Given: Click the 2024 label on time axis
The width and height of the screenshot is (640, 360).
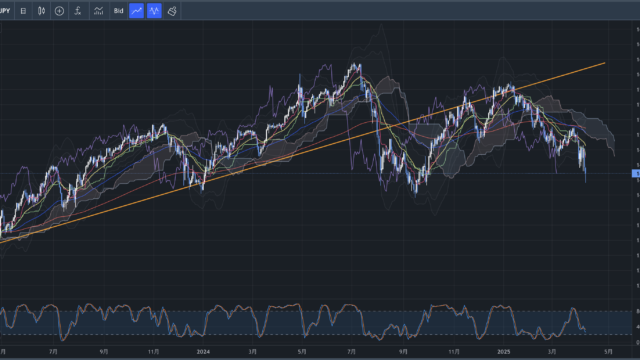Looking at the screenshot, I should point(203,351).
